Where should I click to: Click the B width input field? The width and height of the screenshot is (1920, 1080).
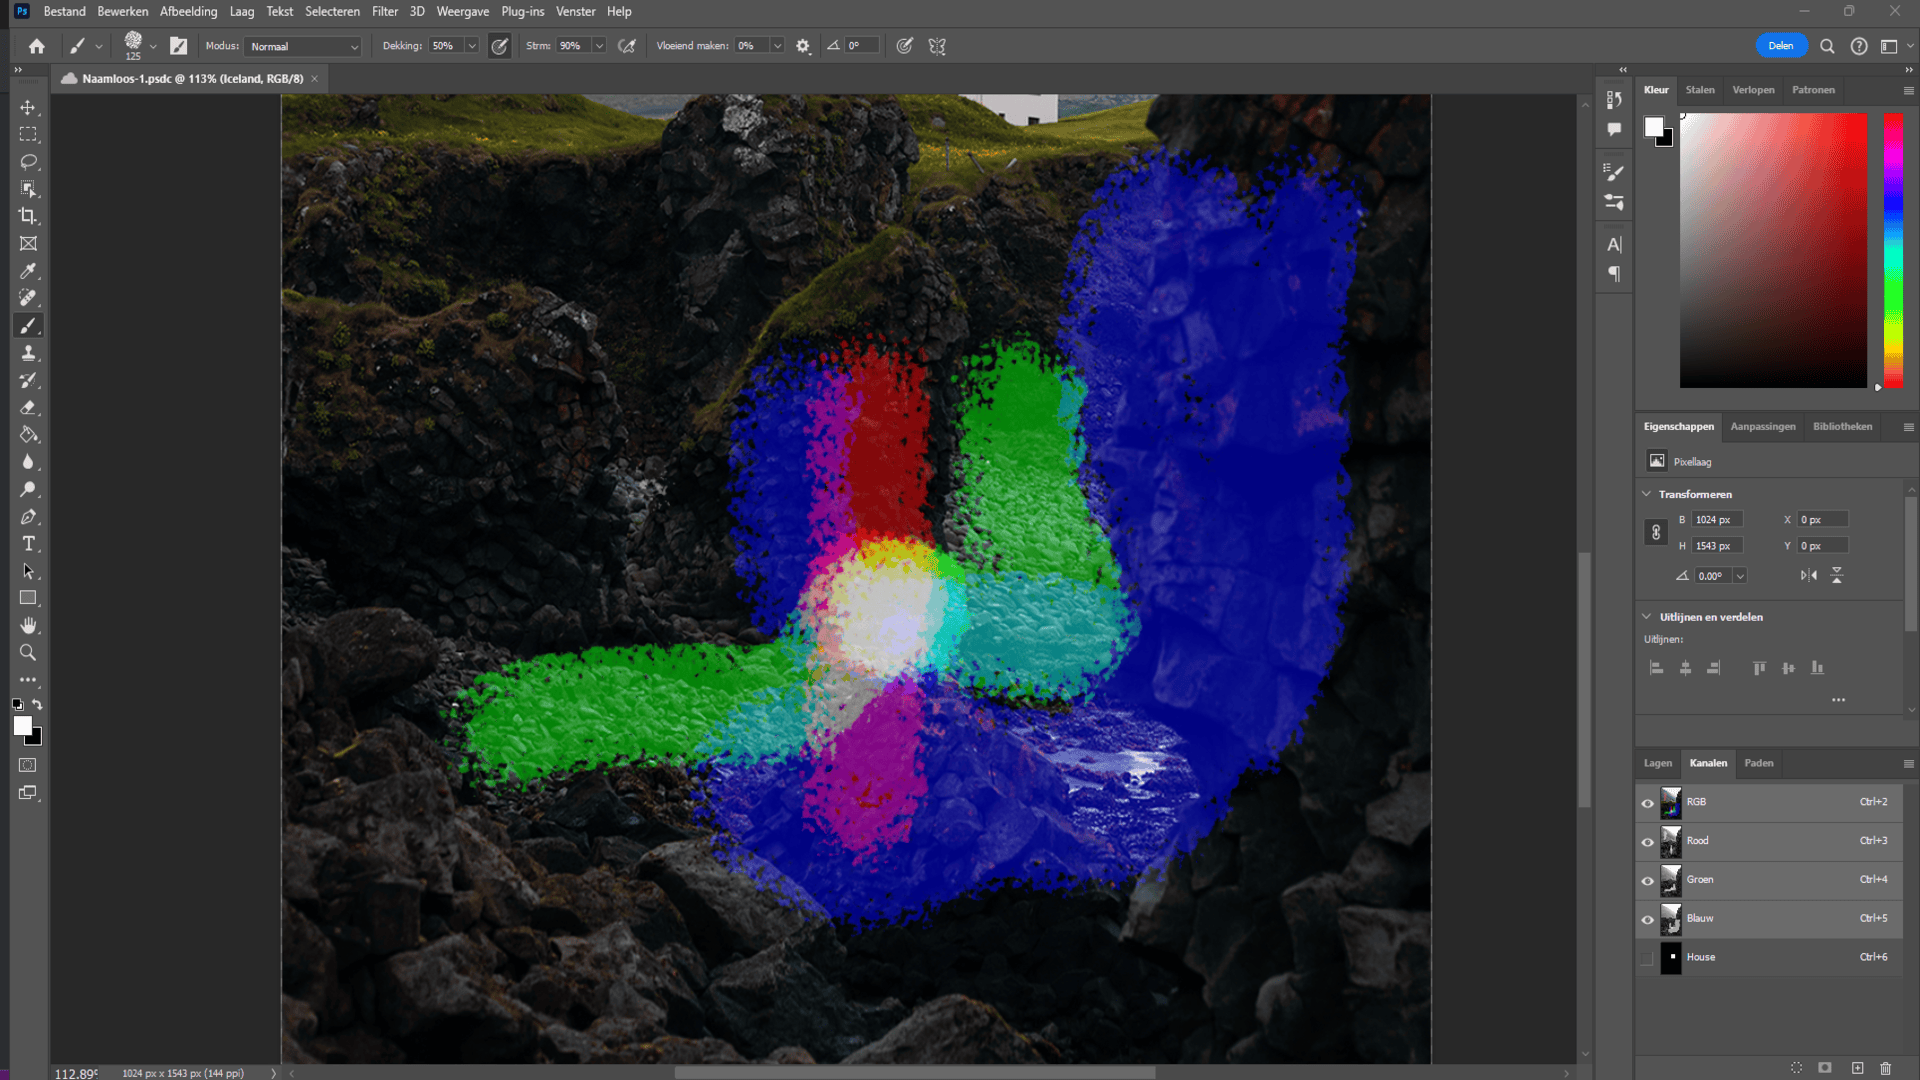[x=1717, y=520]
